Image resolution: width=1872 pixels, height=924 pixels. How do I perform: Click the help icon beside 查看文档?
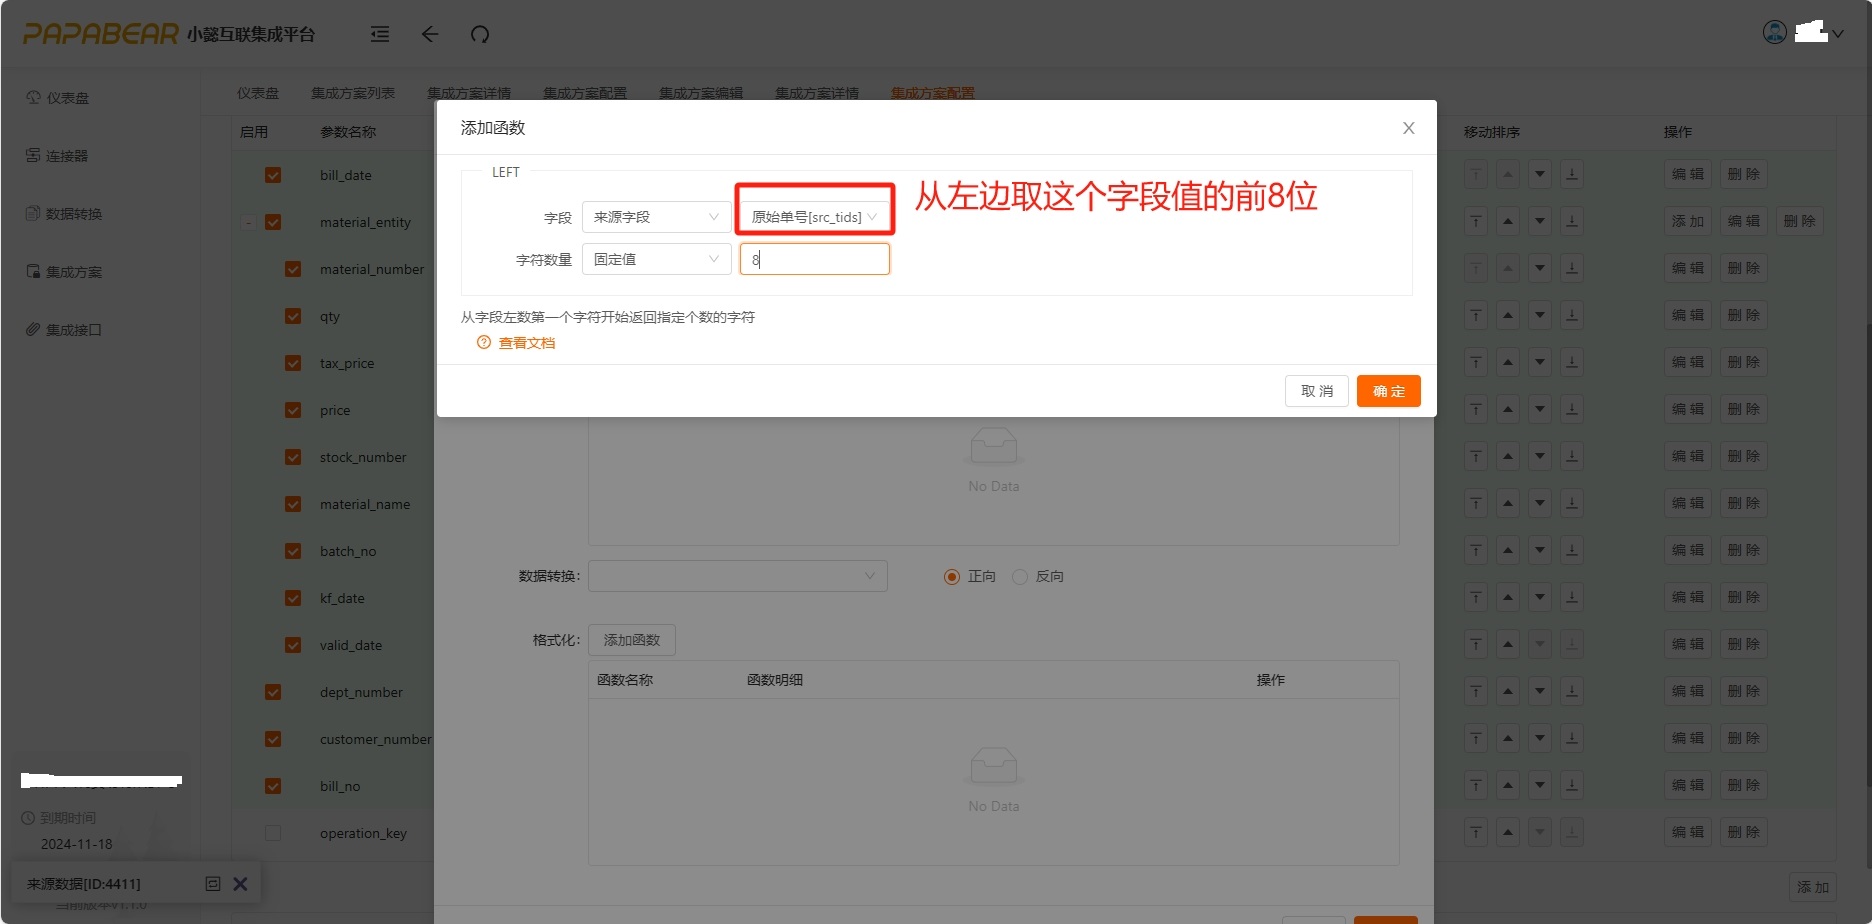(484, 343)
